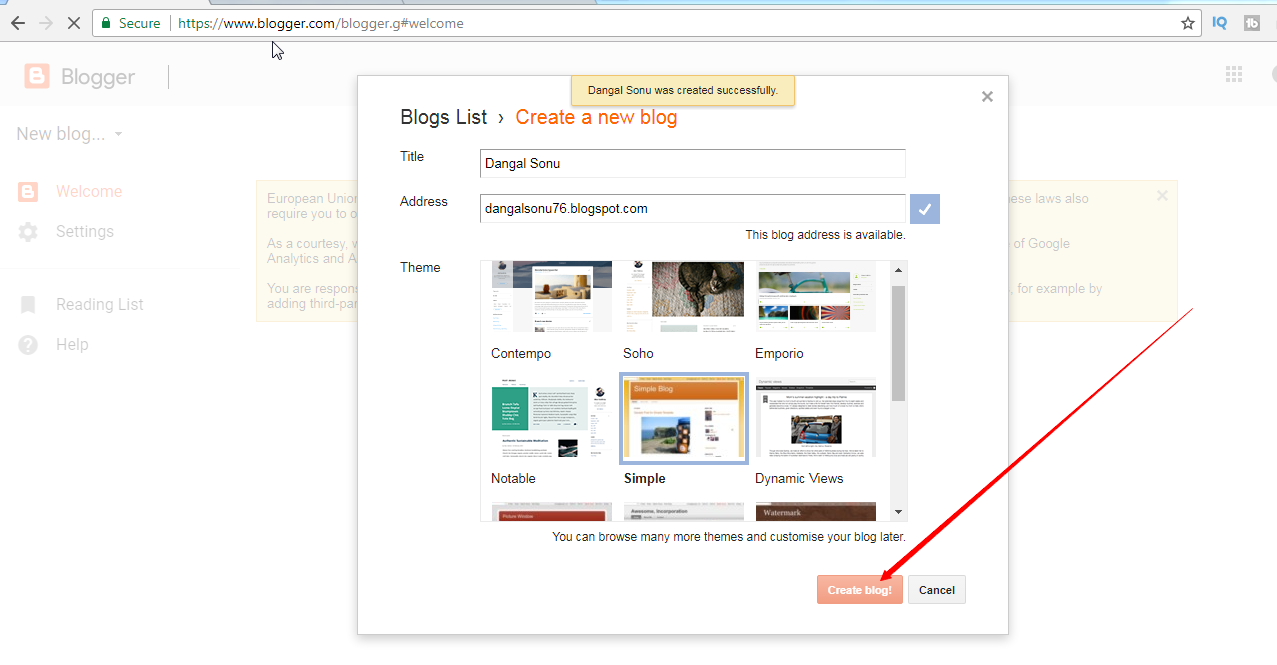Click the Help question mark icon
This screenshot has width=1277, height=665.
28,345
